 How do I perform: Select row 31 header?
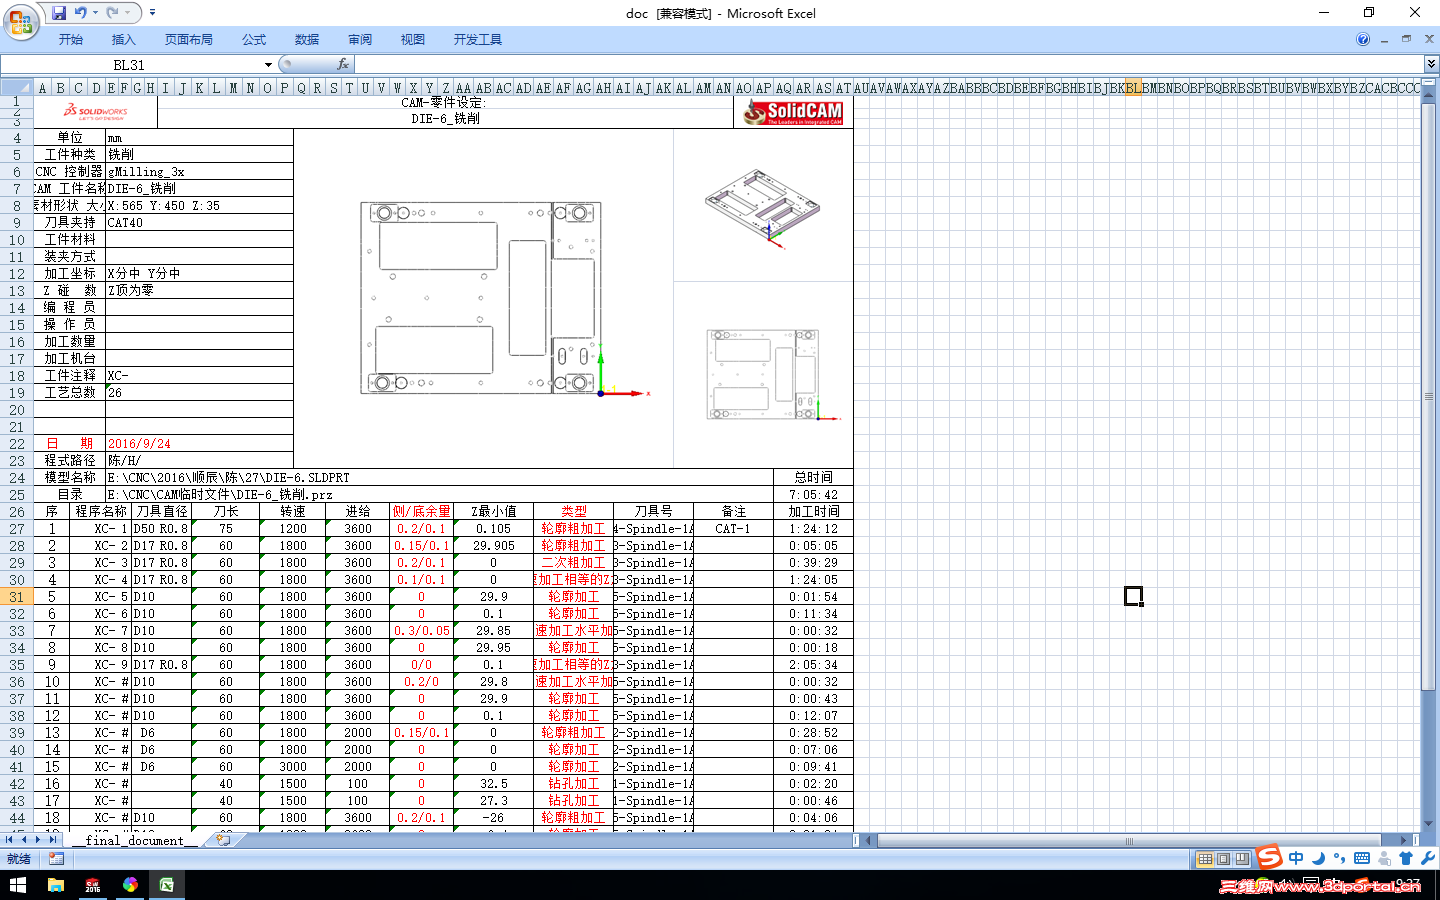point(17,597)
